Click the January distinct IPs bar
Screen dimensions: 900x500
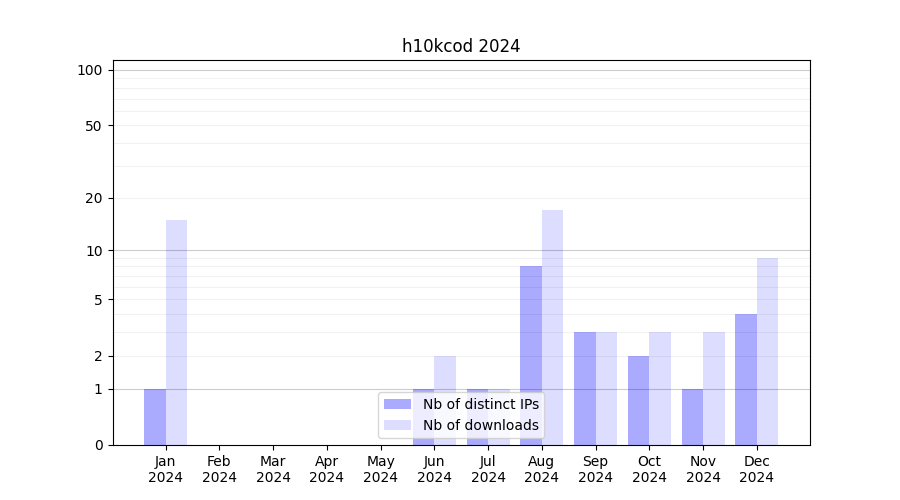tap(155, 417)
